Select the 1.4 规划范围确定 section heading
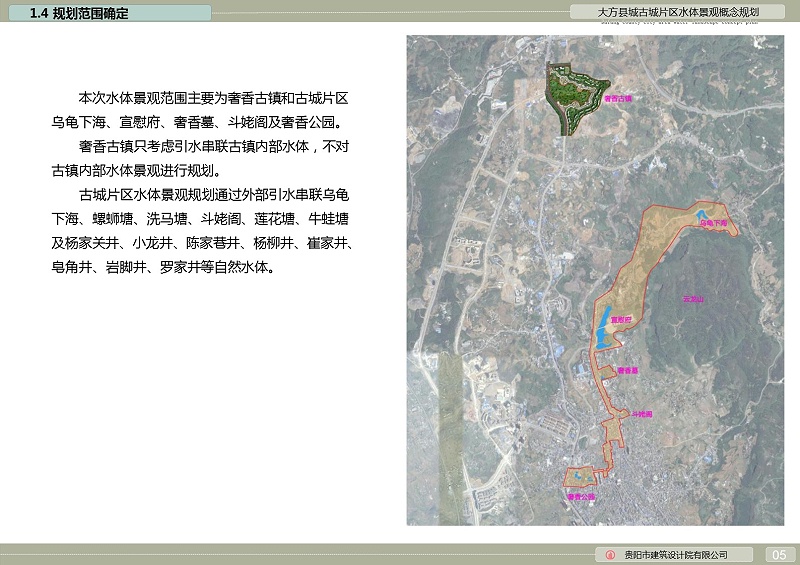Image resolution: width=800 pixels, height=565 pixels. (80, 14)
